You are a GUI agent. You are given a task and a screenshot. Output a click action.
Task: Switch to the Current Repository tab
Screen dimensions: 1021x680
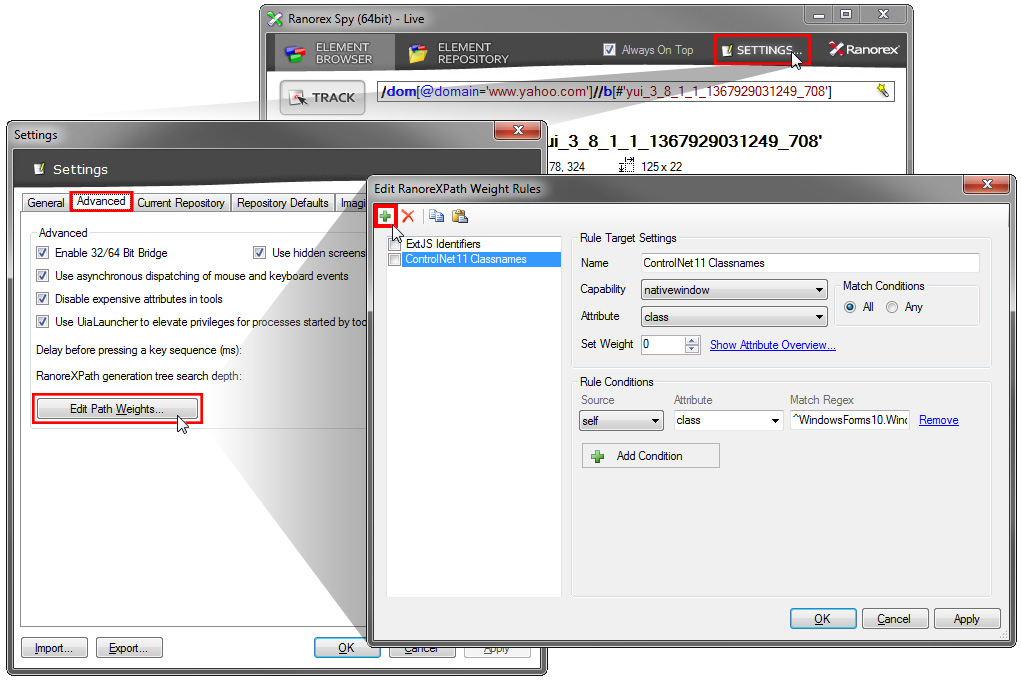click(181, 203)
